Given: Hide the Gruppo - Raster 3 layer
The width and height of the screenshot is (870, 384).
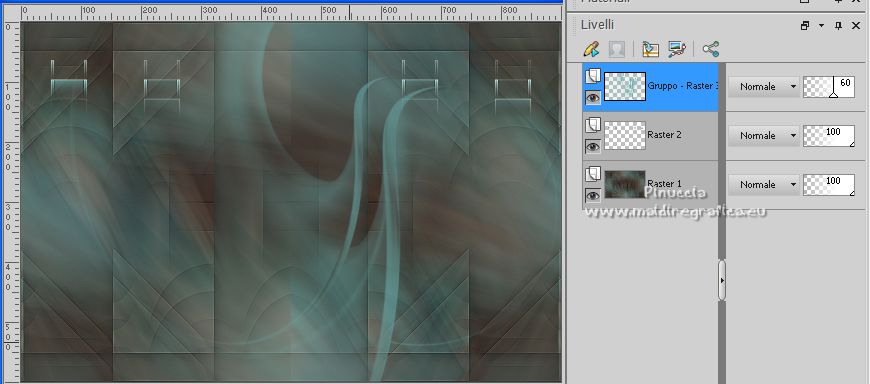Looking at the screenshot, I should pyautogui.click(x=593, y=98).
